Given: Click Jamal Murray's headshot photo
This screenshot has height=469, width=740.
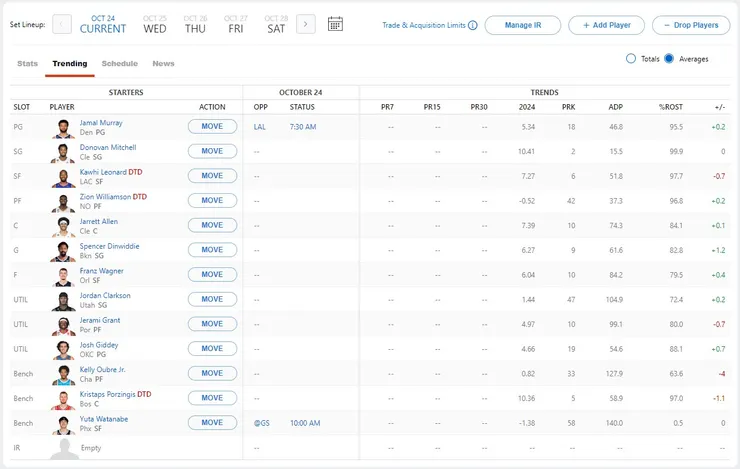Looking at the screenshot, I should pos(64,128).
